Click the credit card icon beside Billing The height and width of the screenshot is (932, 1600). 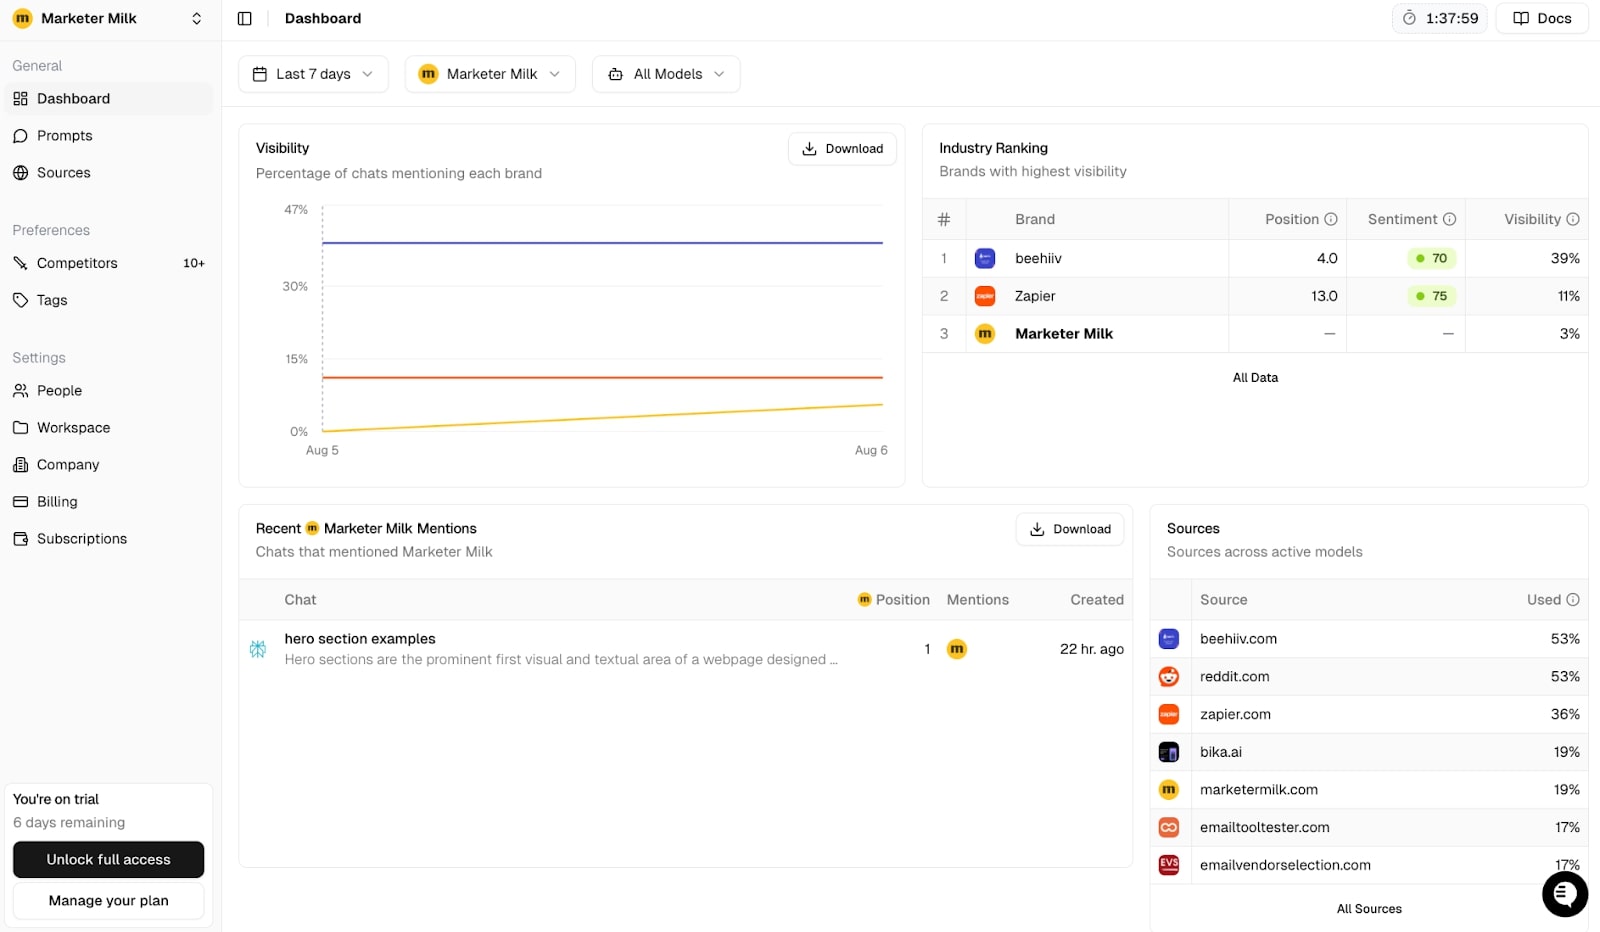coord(20,501)
